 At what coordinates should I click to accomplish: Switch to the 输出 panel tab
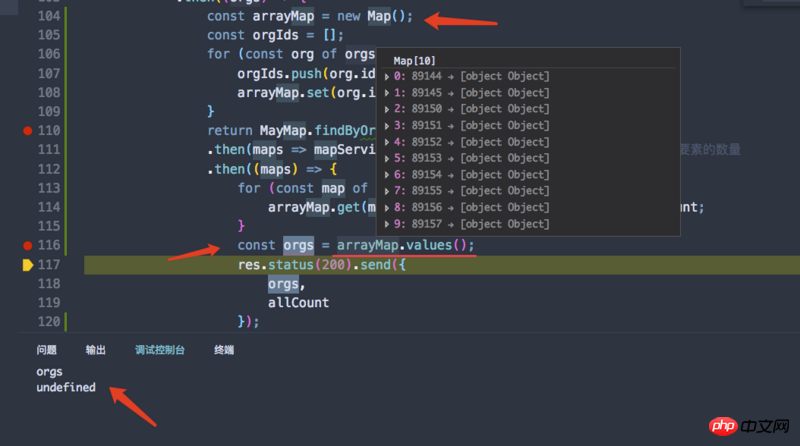click(95, 350)
